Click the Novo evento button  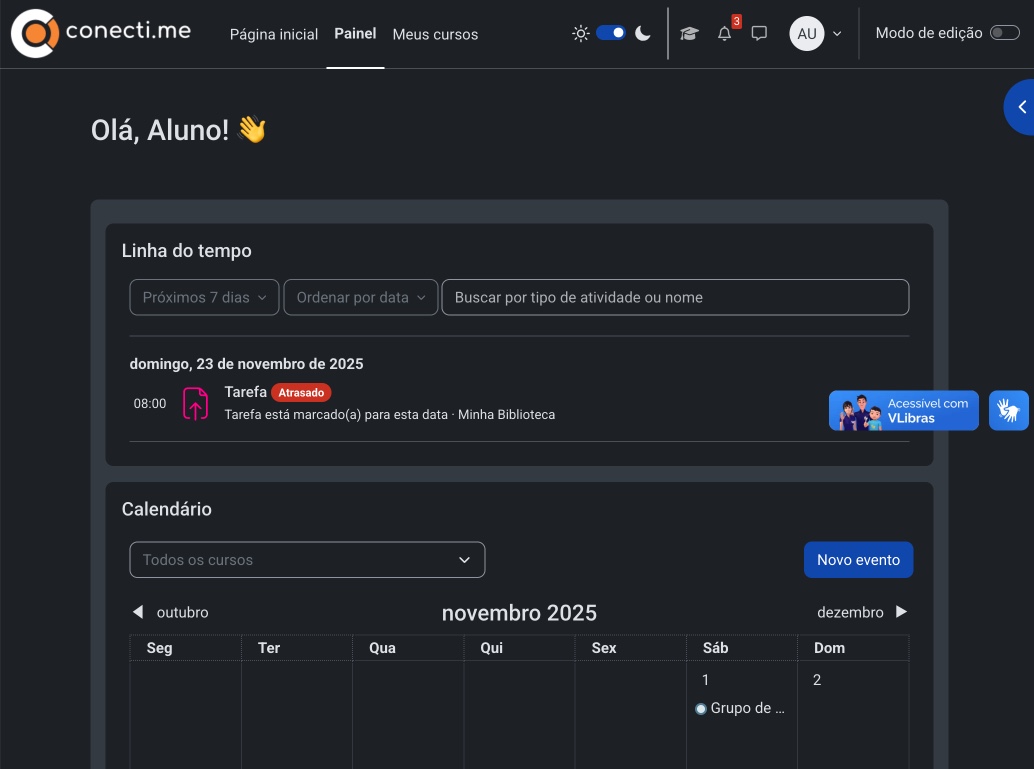858,559
